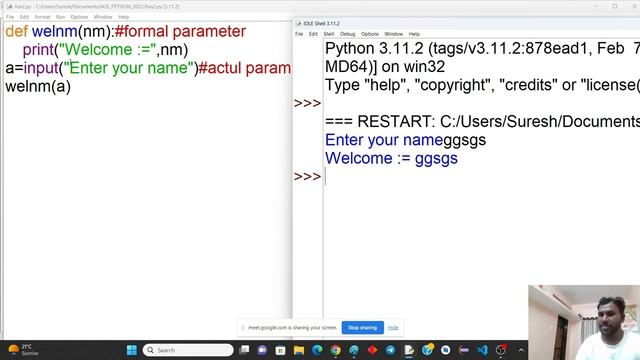
Task: Open dark purple app on taskbar
Action: (x=464, y=350)
